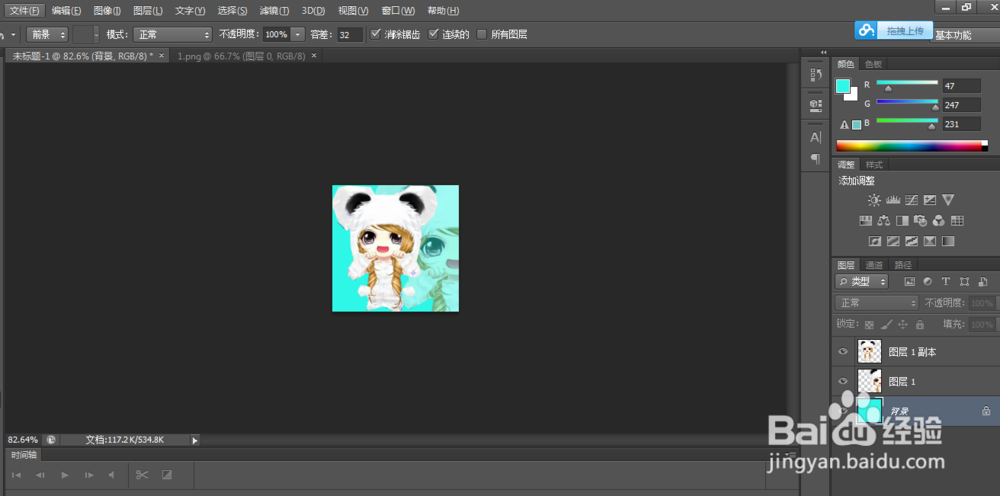Open the pattern picker dropdown arrow
The image size is (1000, 496).
(96, 34)
